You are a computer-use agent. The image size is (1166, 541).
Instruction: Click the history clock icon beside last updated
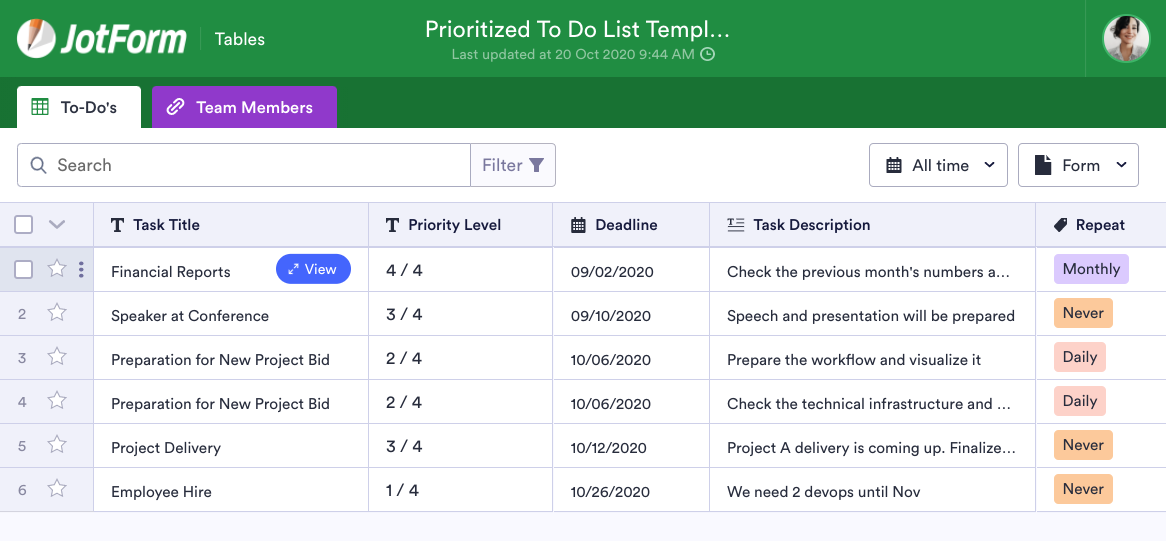tap(708, 55)
